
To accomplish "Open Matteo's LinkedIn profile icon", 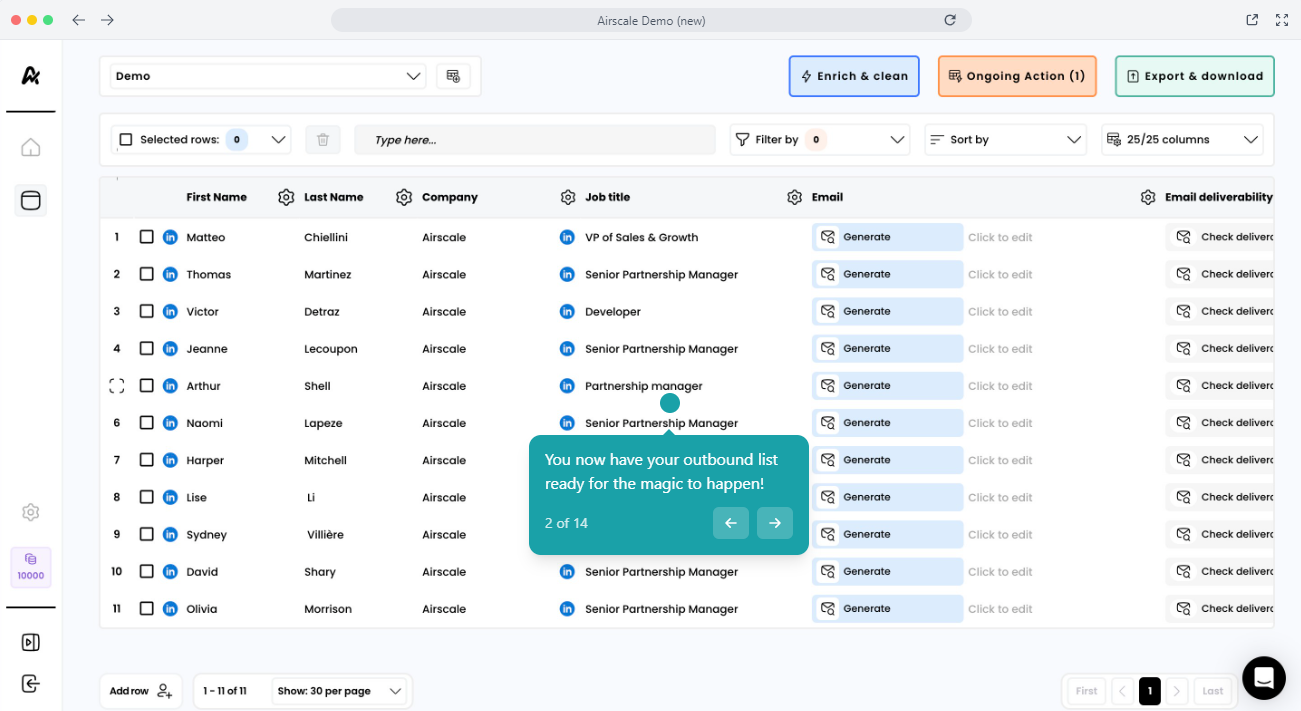I will pos(170,237).
